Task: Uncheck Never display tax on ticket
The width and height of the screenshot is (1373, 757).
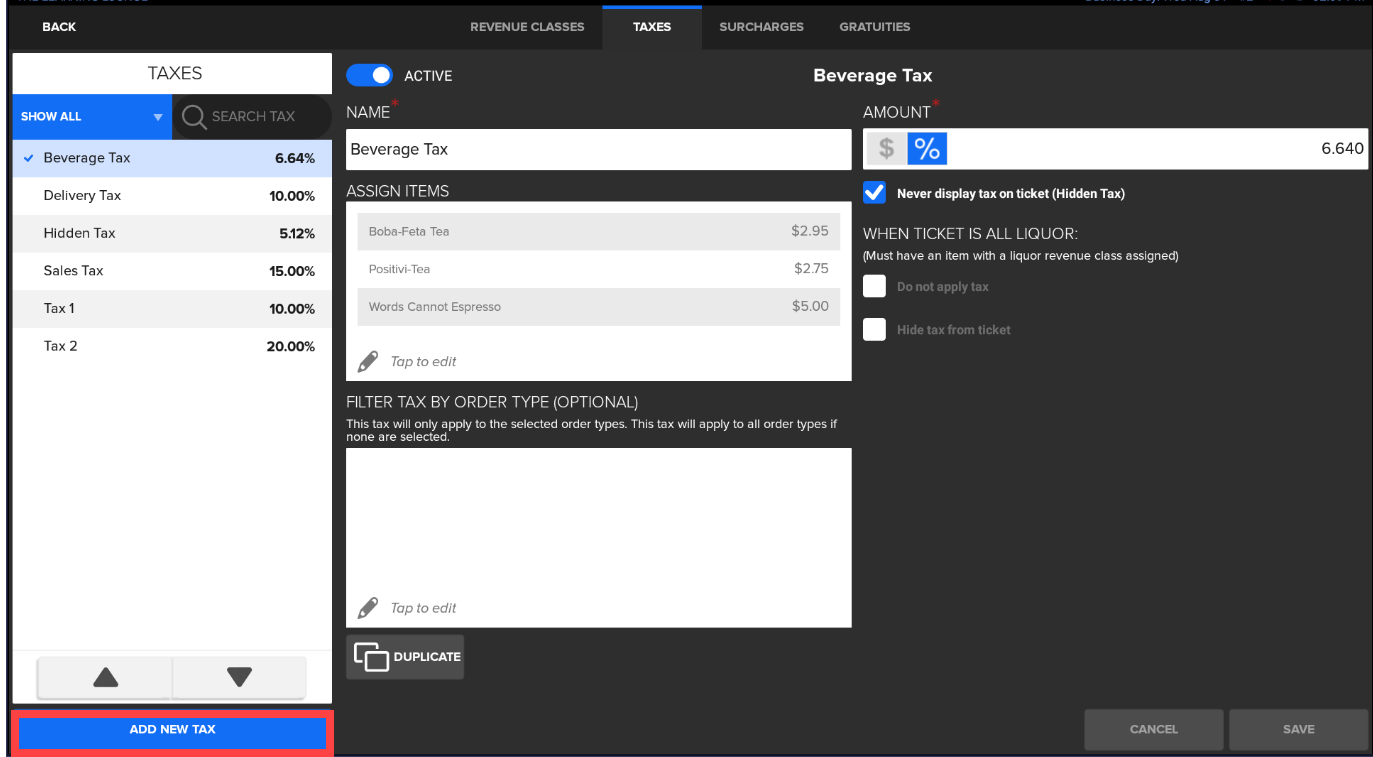Action: 874,192
